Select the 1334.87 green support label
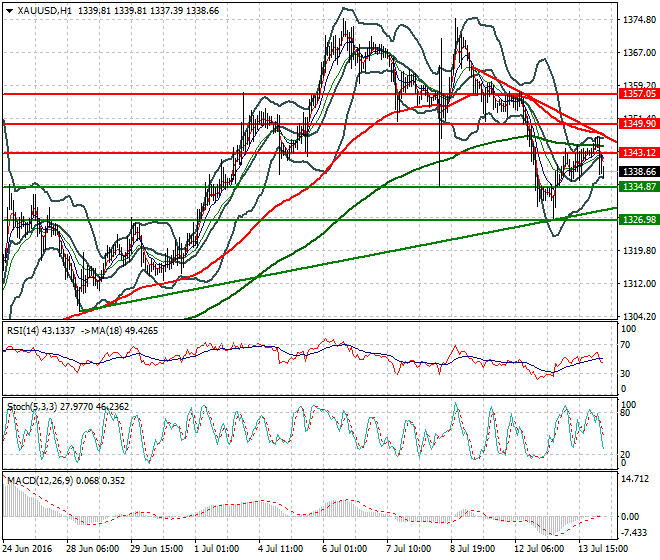The height and width of the screenshot is (560, 660). tap(639, 186)
